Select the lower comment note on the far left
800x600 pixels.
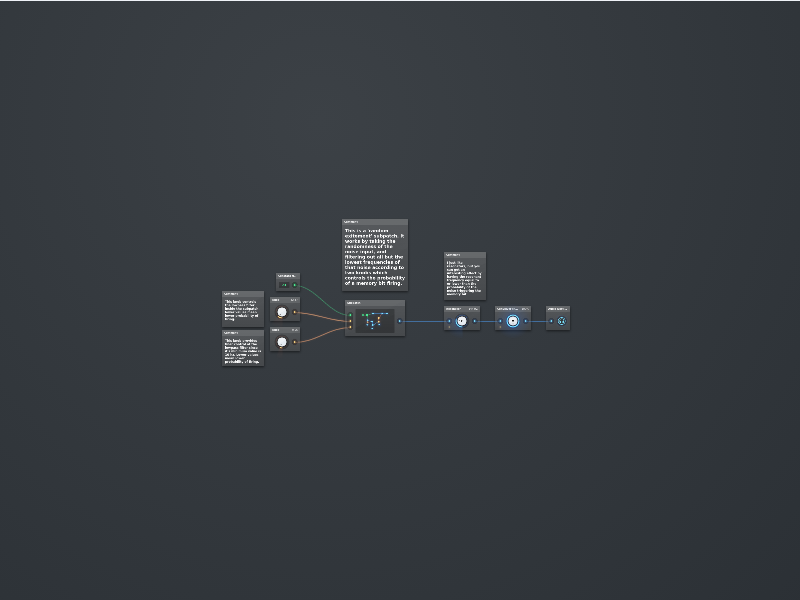243,349
